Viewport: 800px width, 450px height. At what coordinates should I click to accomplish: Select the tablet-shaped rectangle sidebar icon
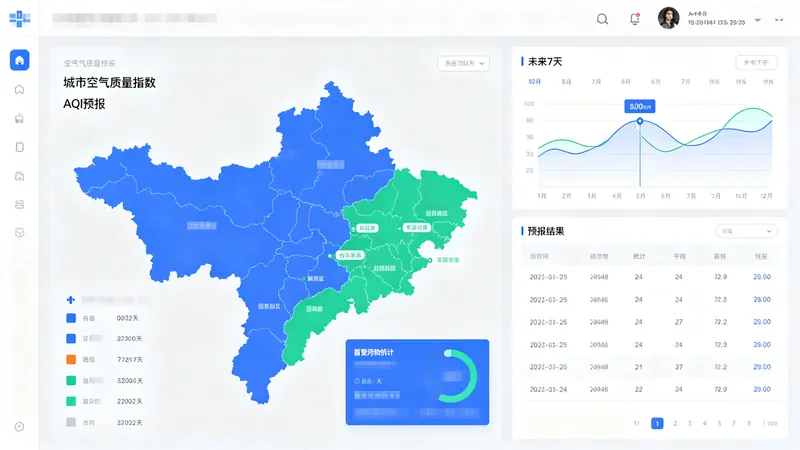pyautogui.click(x=19, y=147)
